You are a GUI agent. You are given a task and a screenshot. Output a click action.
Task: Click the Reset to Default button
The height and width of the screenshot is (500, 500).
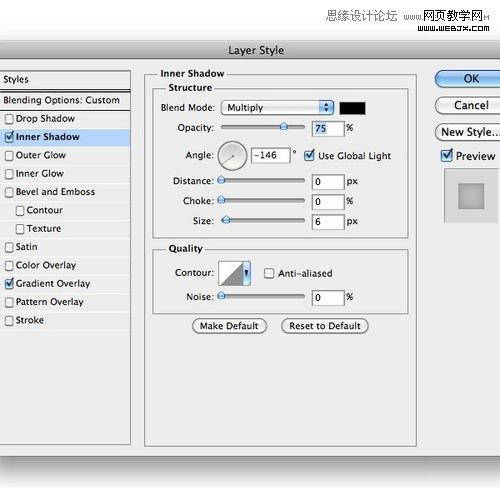click(x=325, y=326)
